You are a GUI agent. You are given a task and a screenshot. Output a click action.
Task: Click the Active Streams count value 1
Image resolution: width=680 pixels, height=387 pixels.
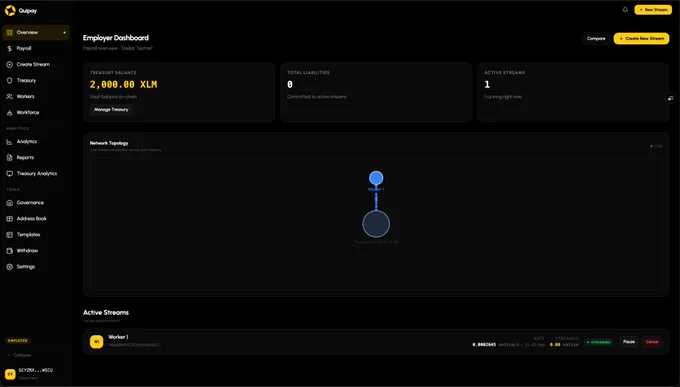487,85
